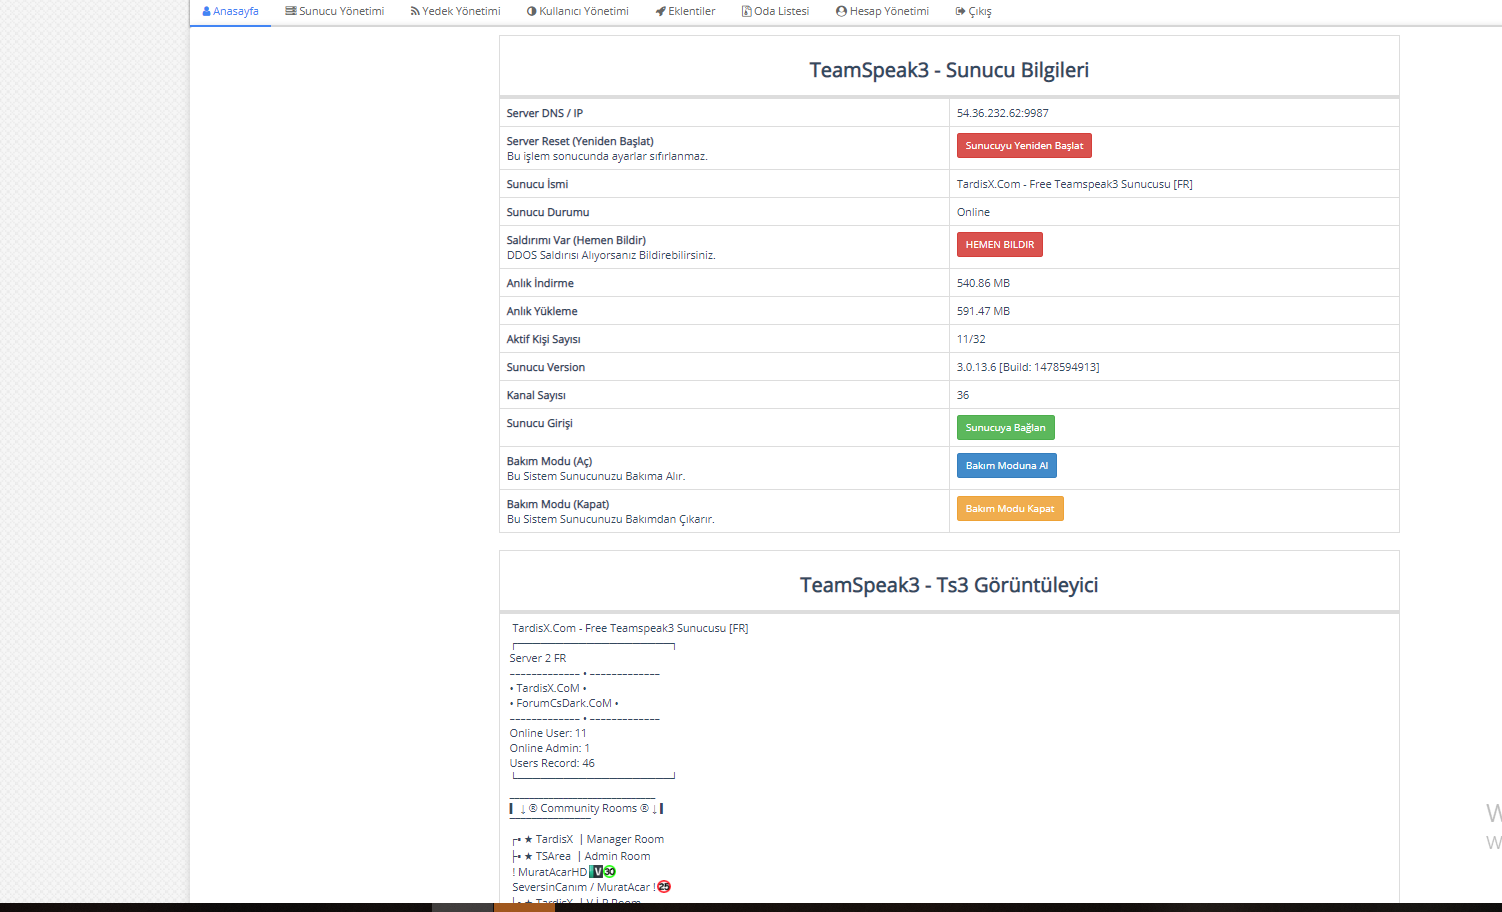
Task: Click the red Sunucuyu Yeniden Başlat button
Action: (x=1024, y=146)
